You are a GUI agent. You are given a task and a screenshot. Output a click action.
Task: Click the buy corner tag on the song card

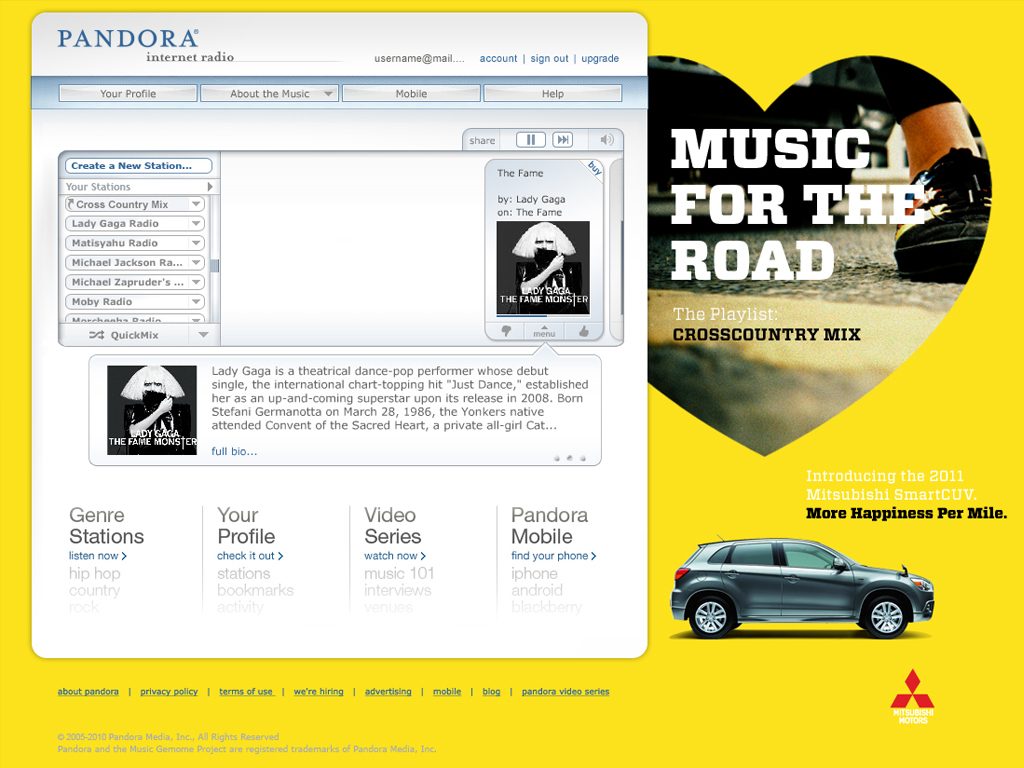(594, 168)
